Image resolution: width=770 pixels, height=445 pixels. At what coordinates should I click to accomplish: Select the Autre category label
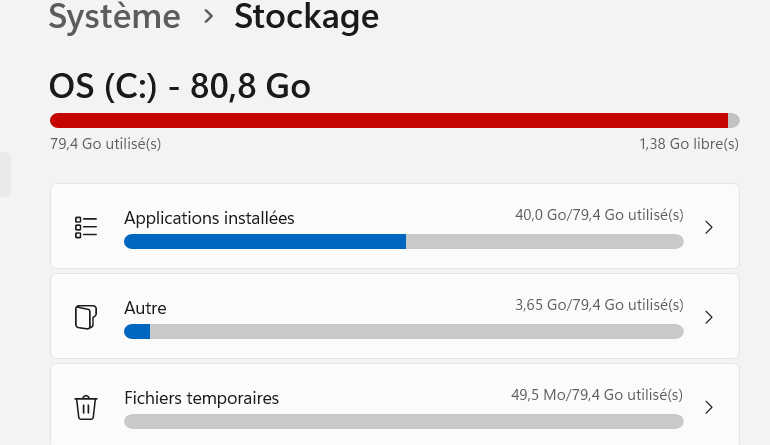145,307
